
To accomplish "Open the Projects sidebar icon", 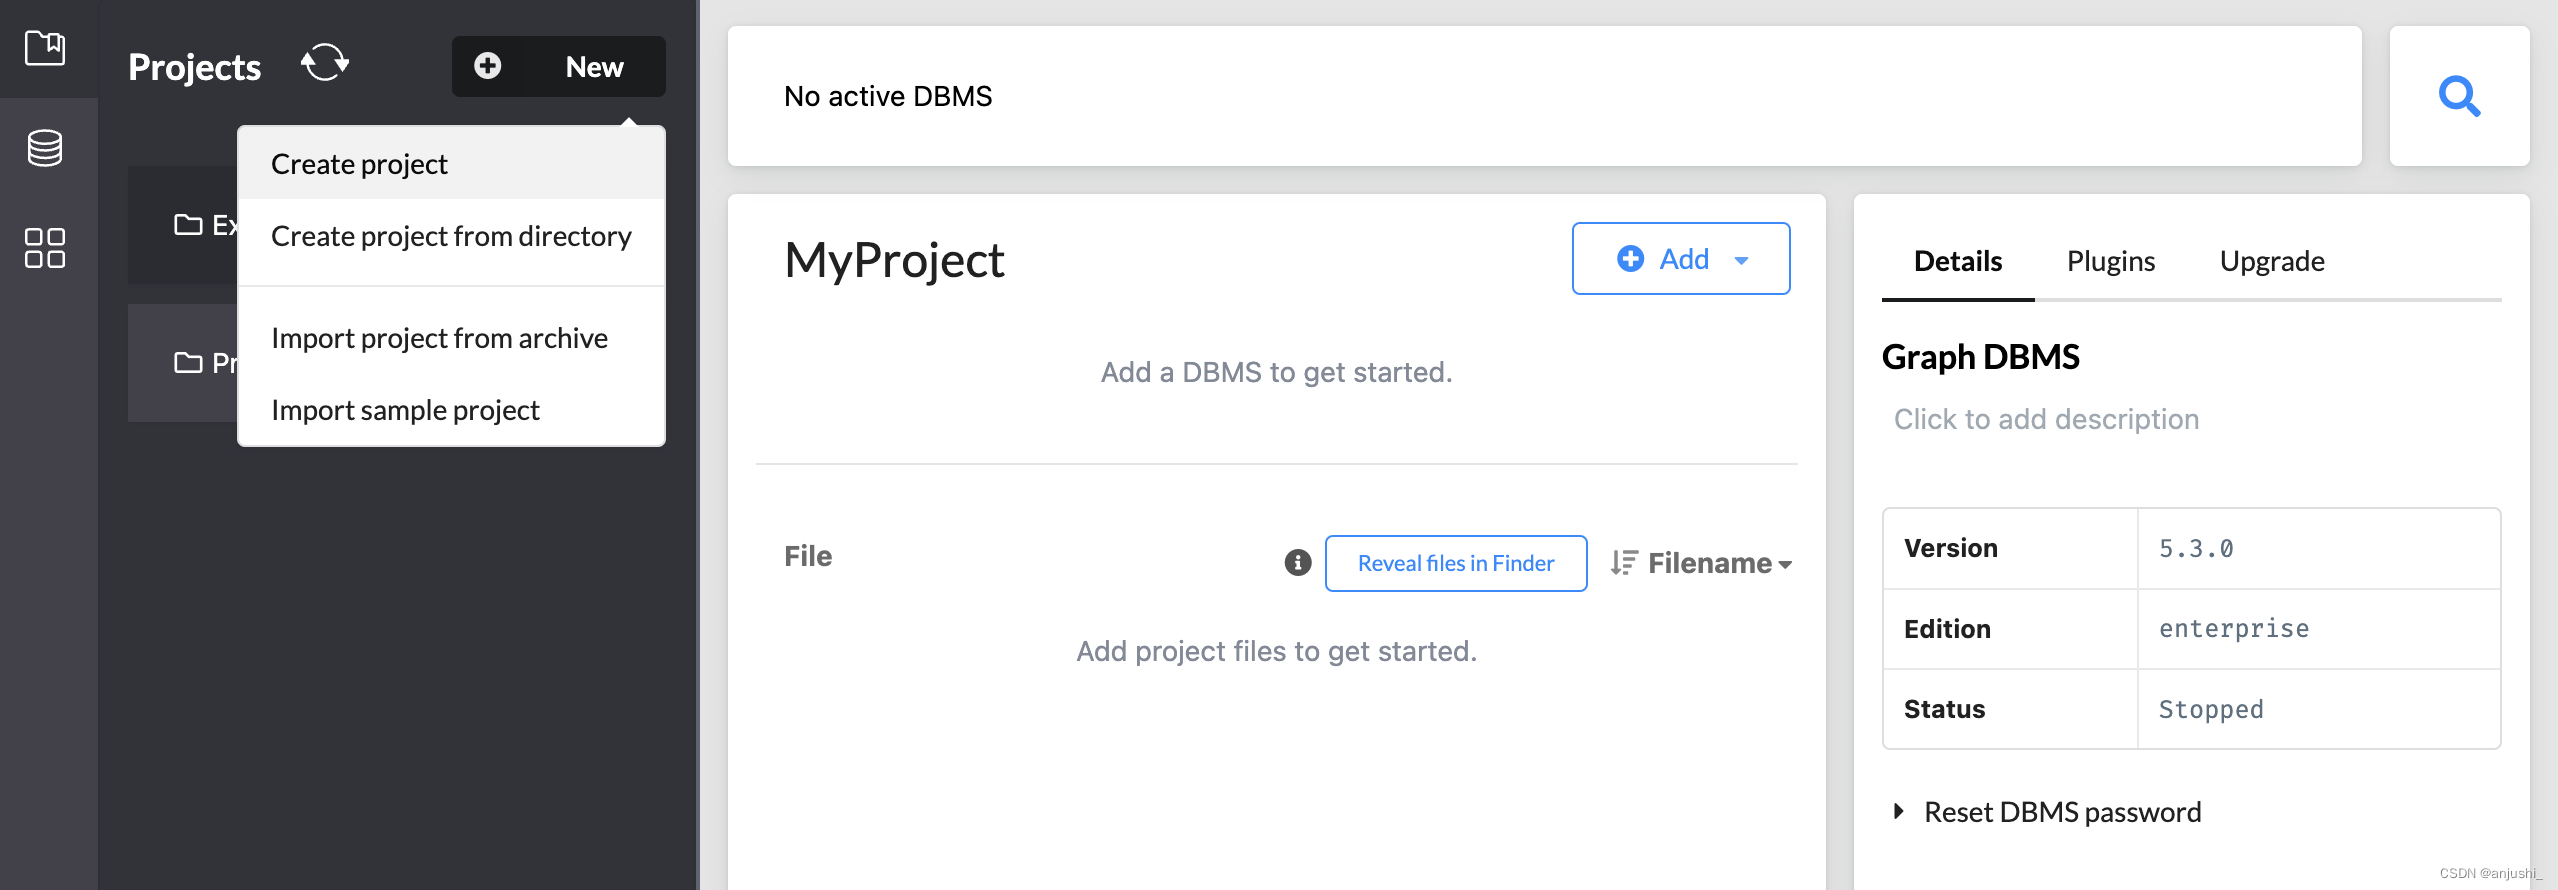I will point(45,48).
